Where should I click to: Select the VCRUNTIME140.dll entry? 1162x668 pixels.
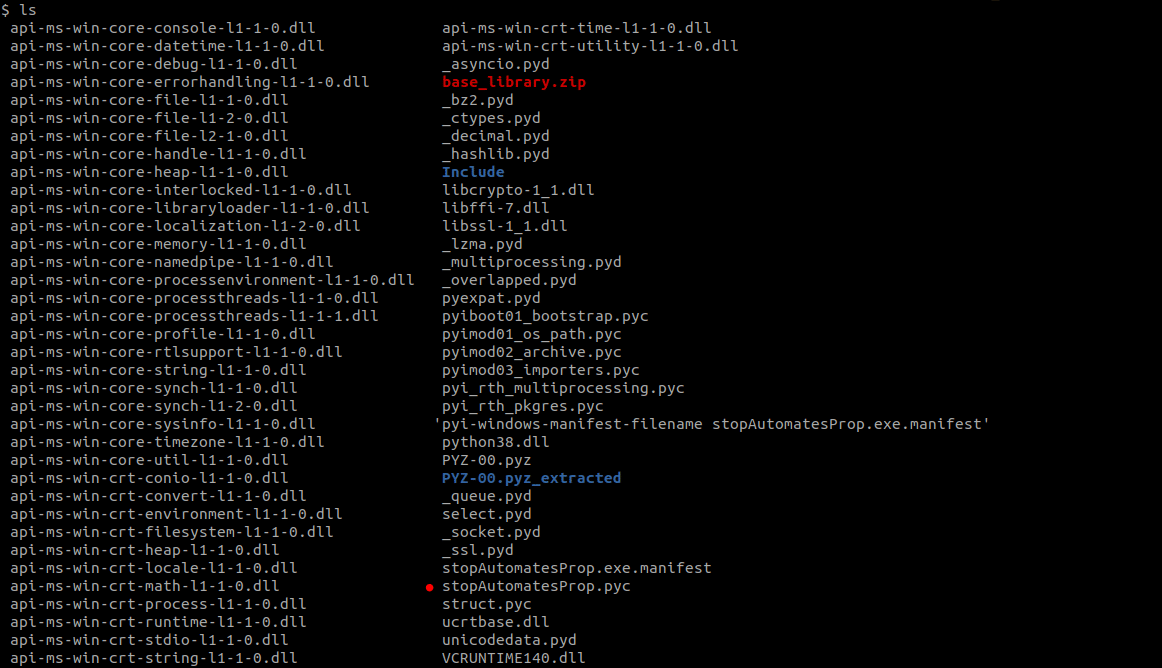point(514,658)
